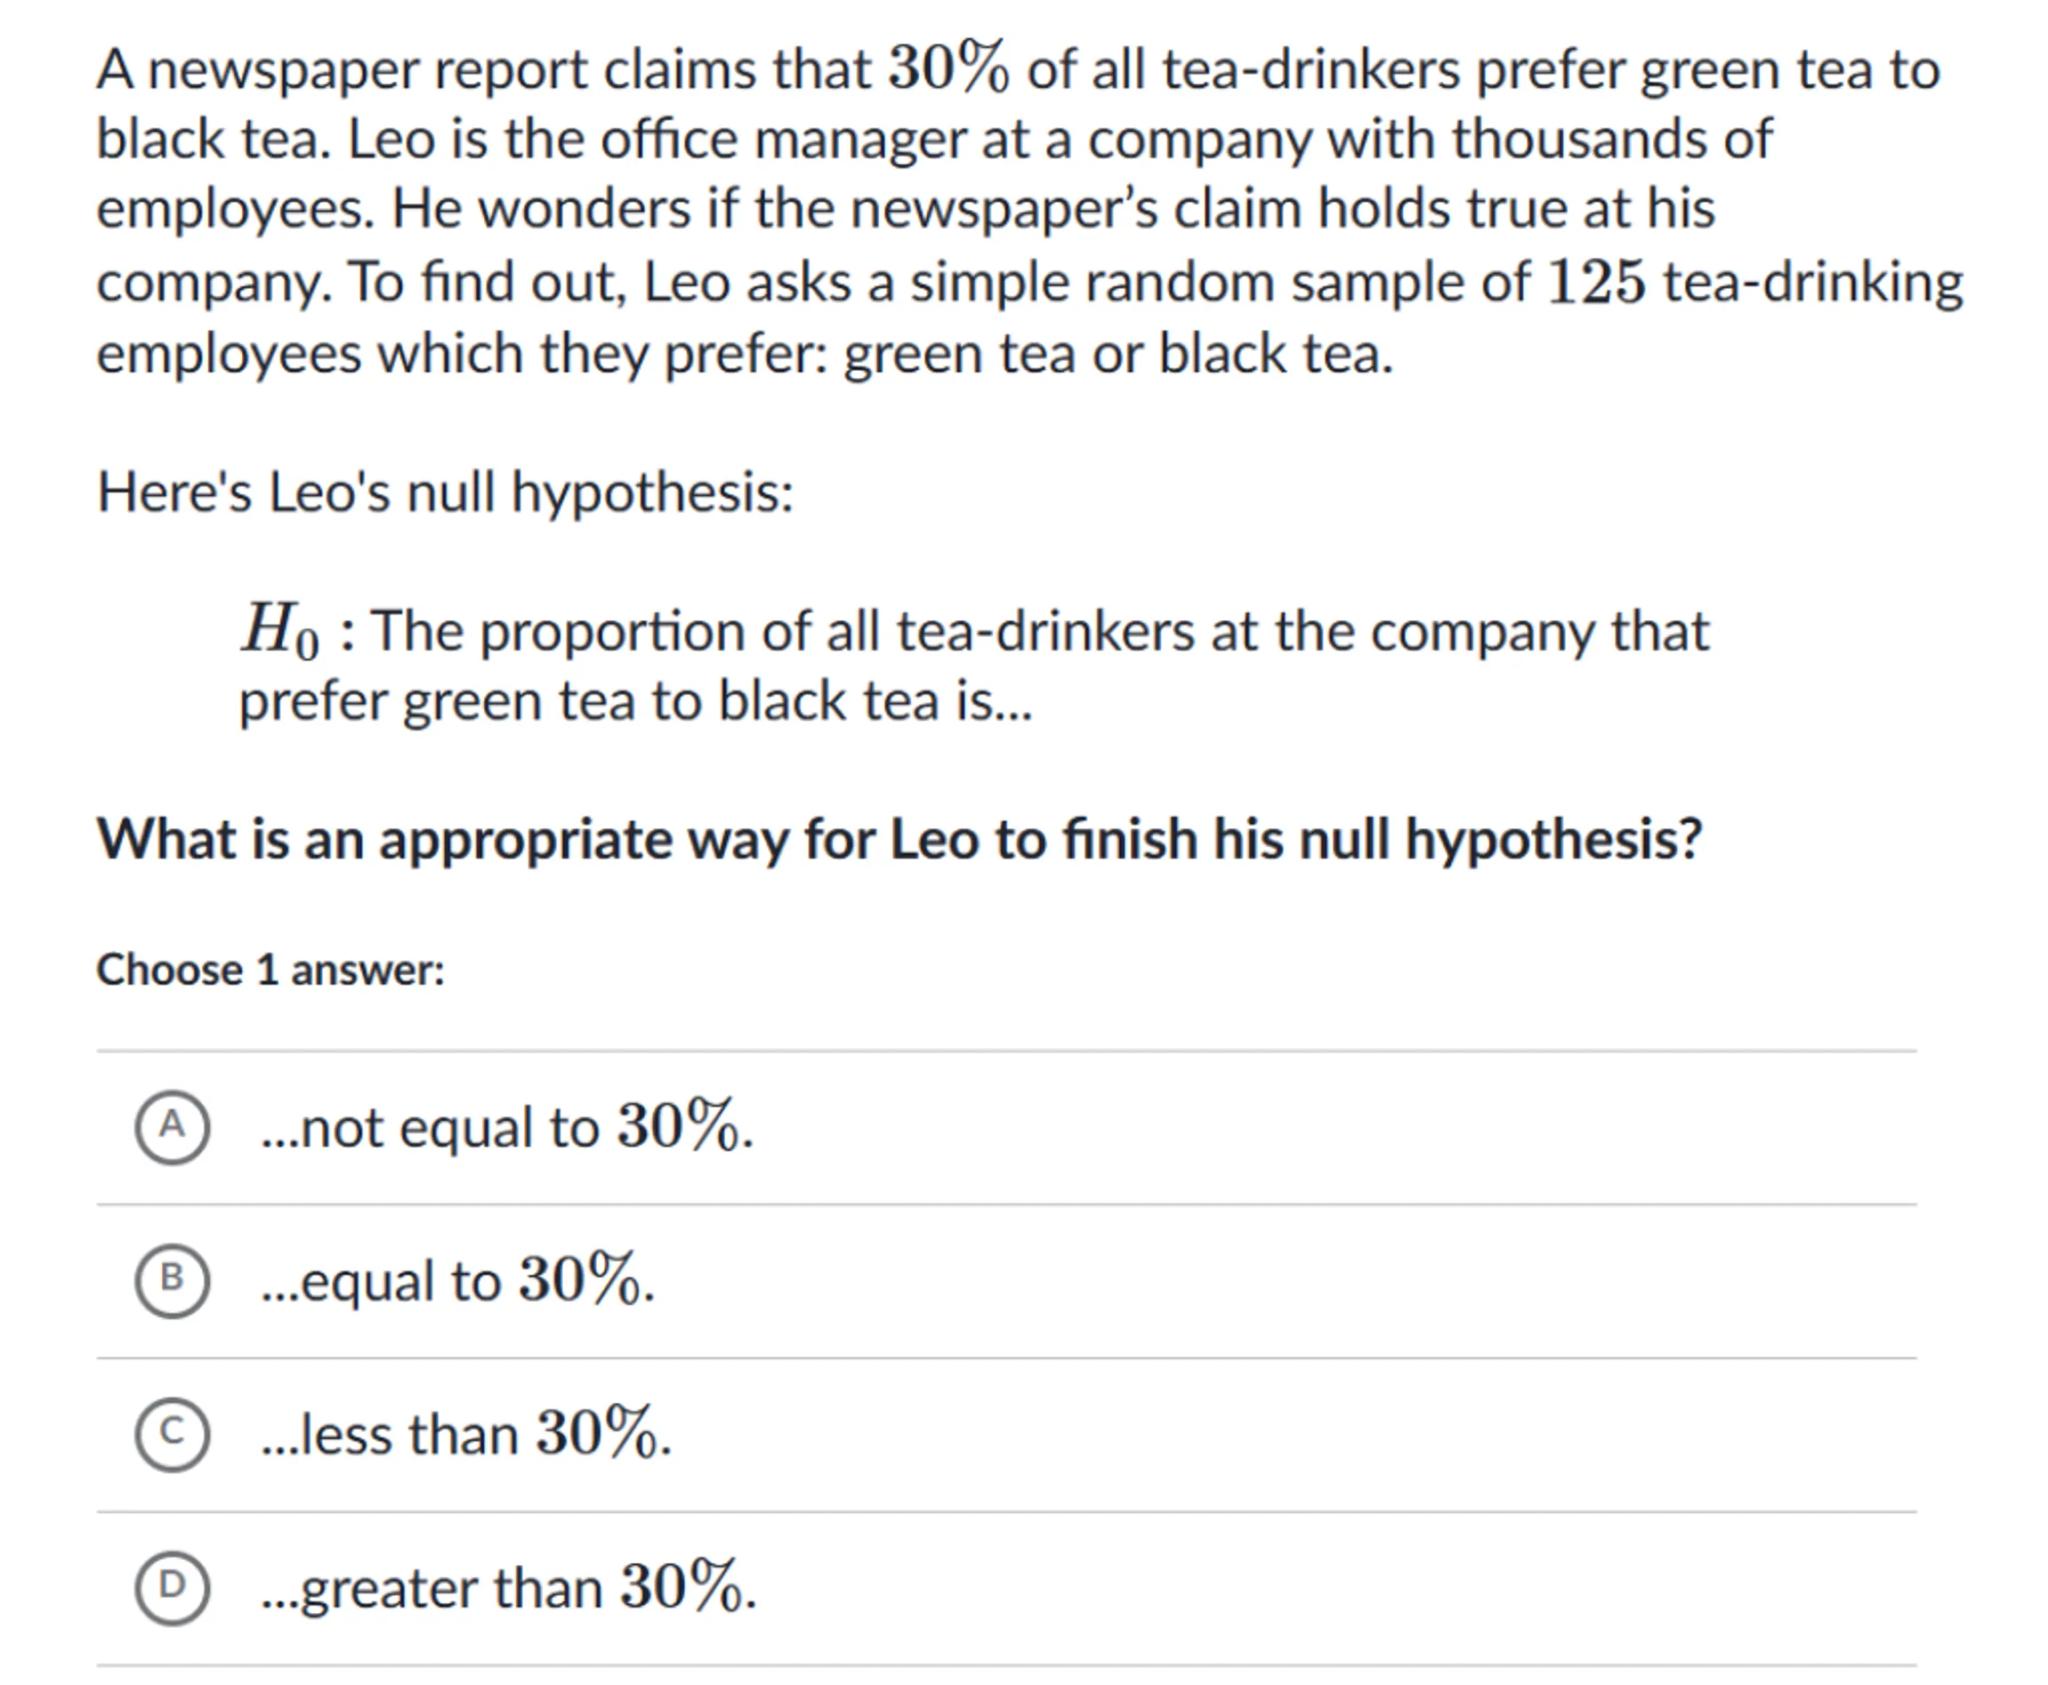The height and width of the screenshot is (1685, 2048).
Task: Select radio button D
Action: tap(172, 1587)
